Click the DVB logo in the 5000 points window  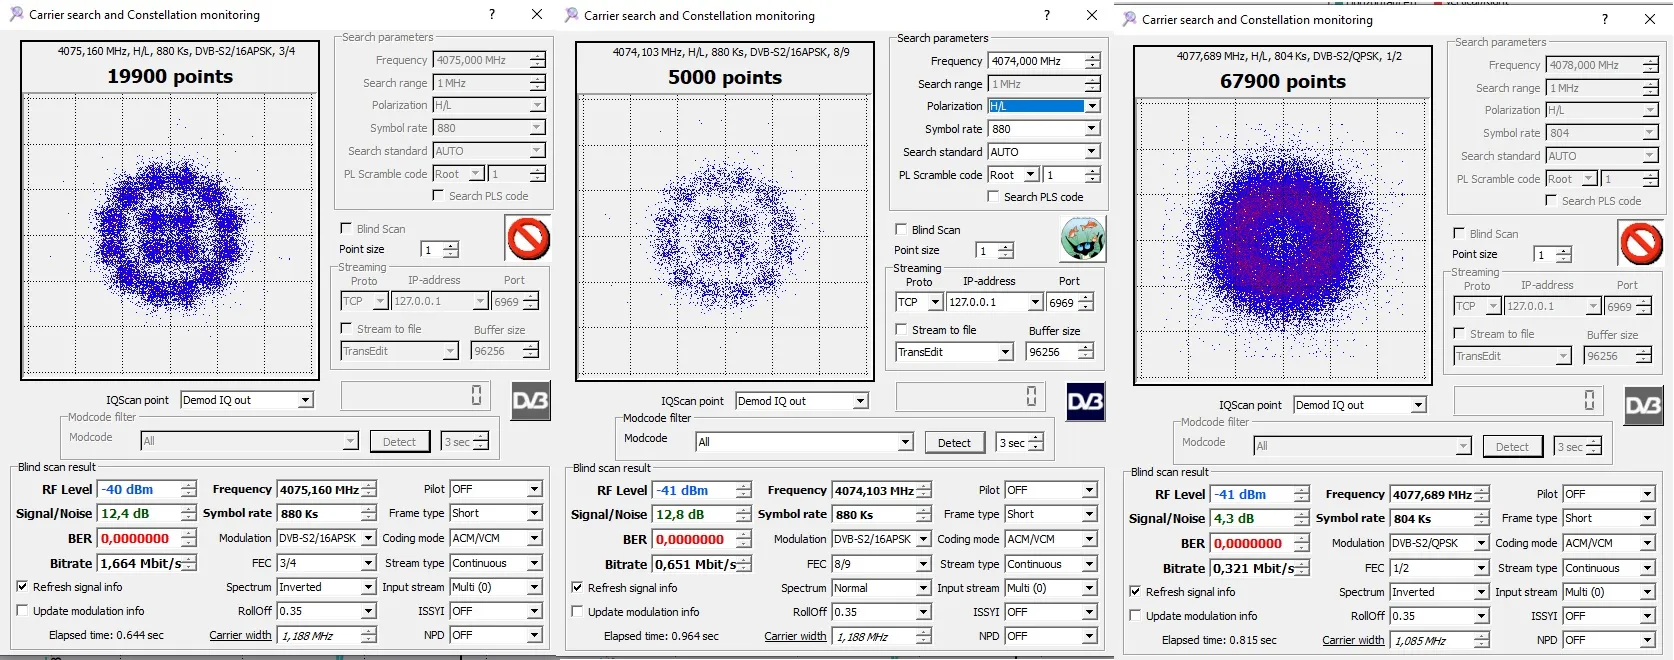click(x=1085, y=402)
